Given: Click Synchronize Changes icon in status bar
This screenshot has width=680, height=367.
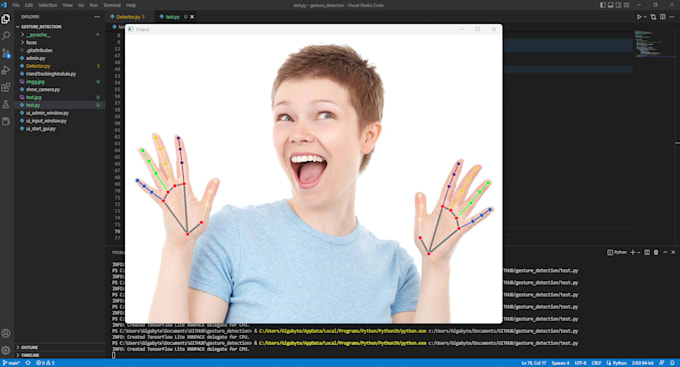Looking at the screenshot, I should pyautogui.click(x=28, y=363).
